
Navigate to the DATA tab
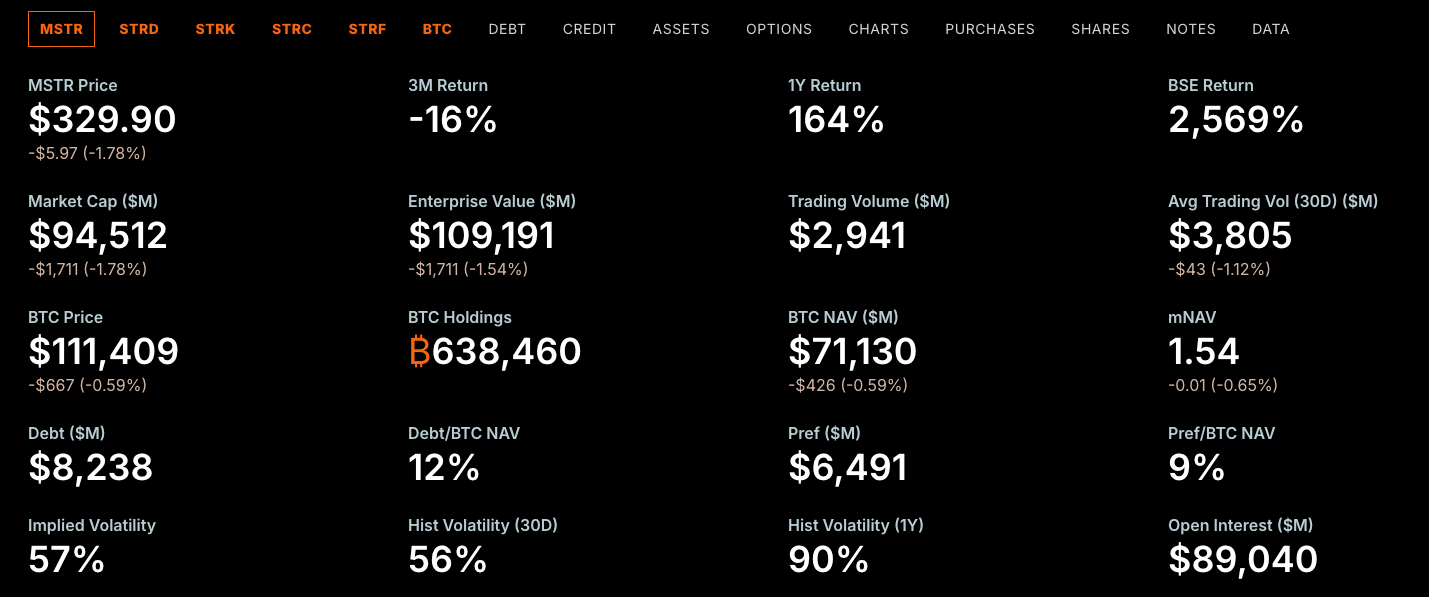point(1271,29)
